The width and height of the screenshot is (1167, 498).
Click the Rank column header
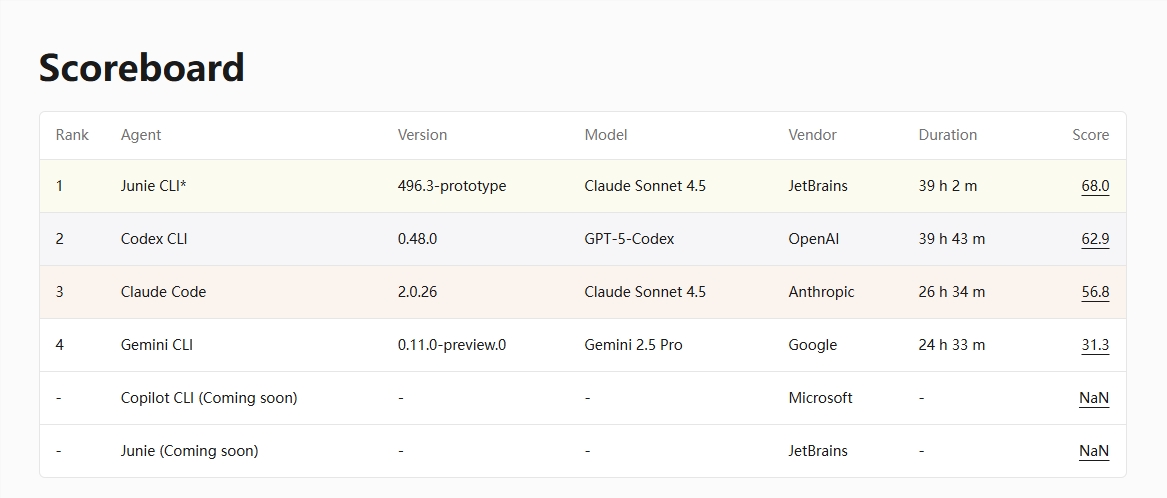tap(72, 135)
